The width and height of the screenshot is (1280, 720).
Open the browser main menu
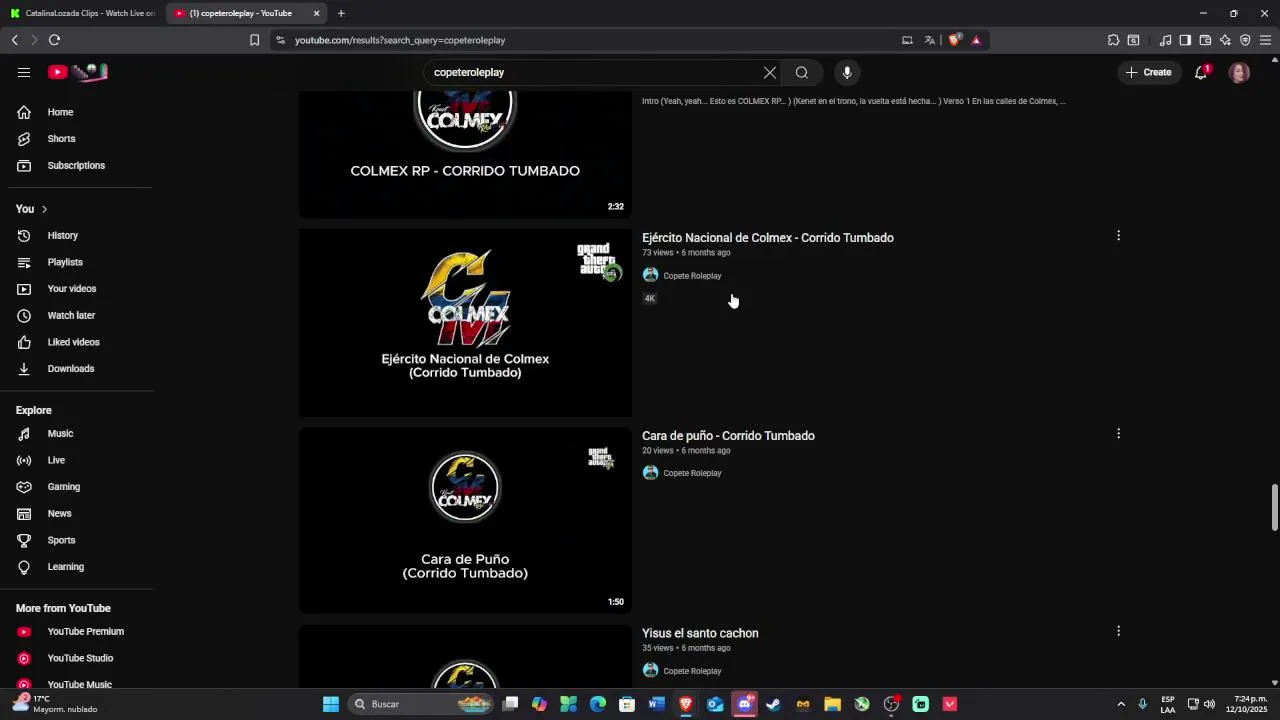1265,40
